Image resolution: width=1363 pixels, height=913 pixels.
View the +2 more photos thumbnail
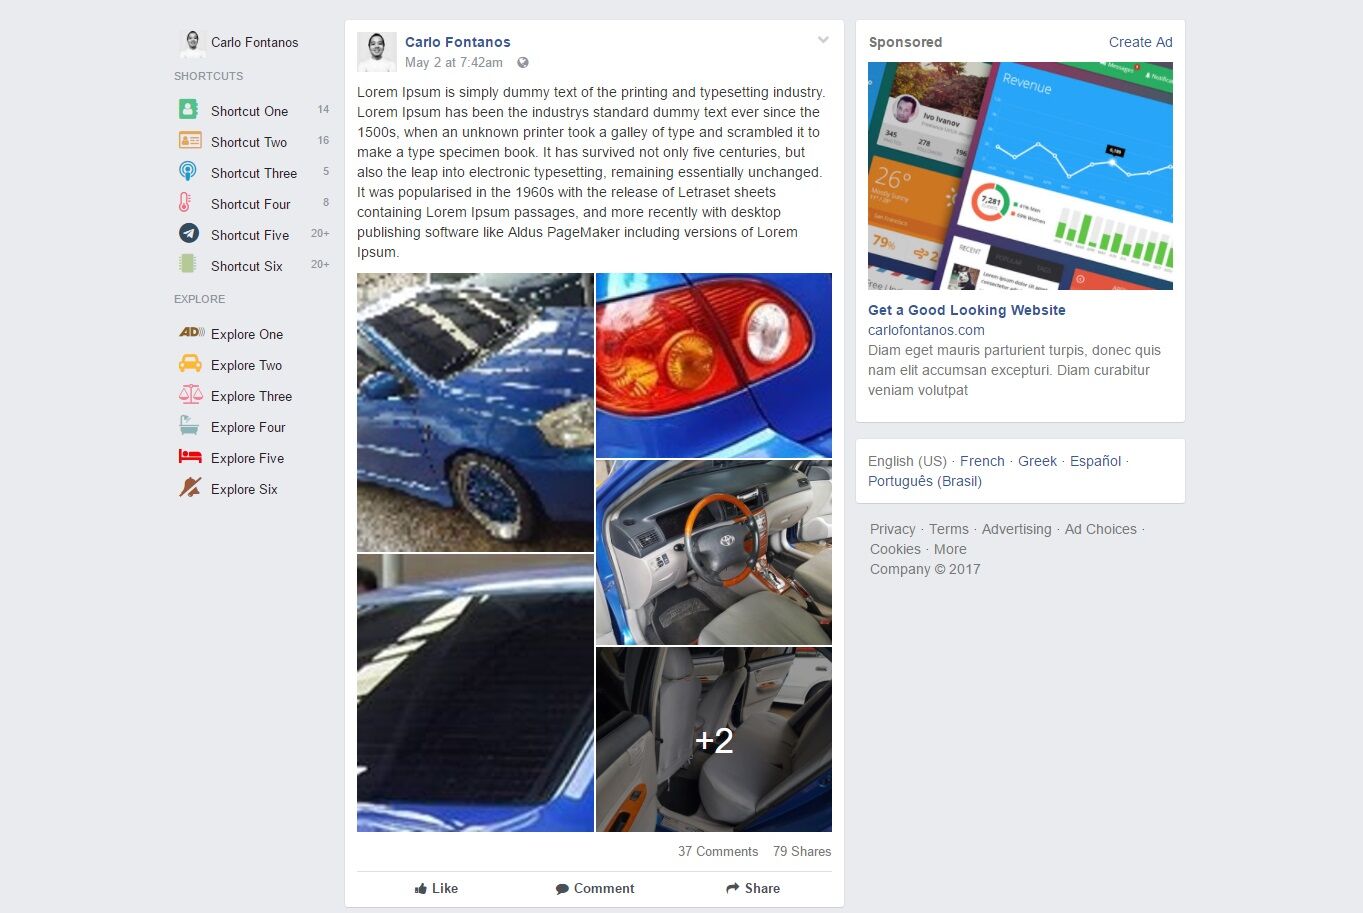(714, 740)
